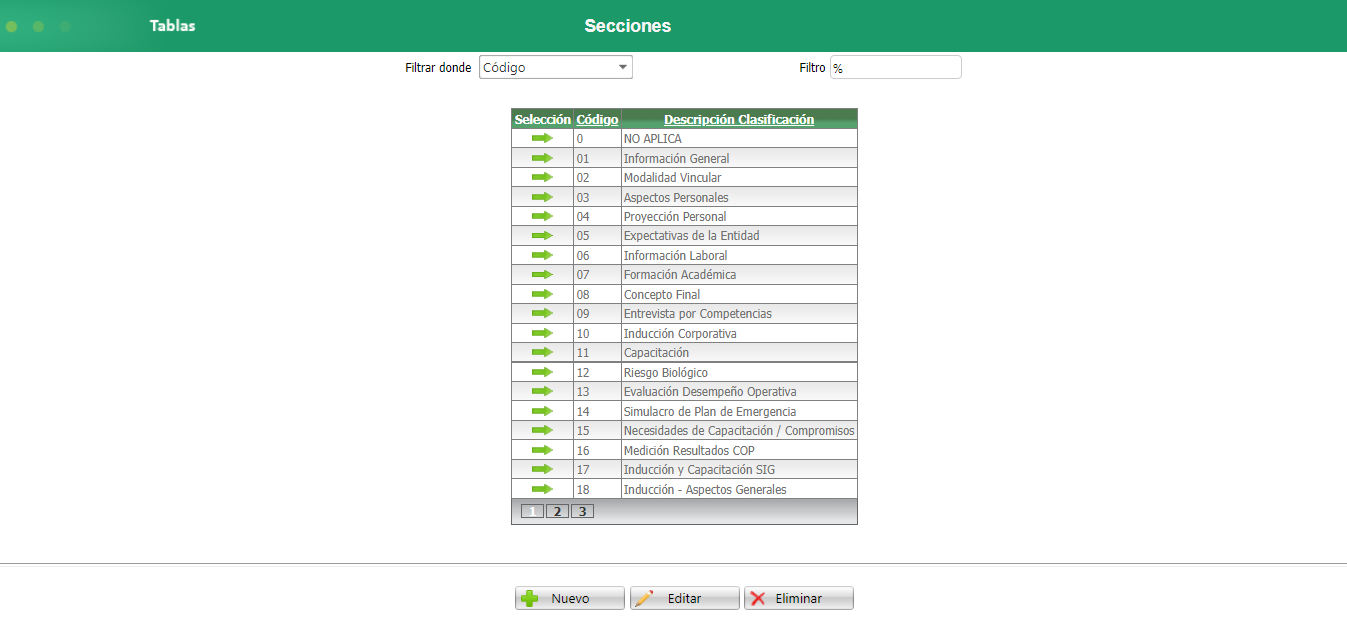Select arrow icon for Simulacro de Plan de Emergencia
Viewport: 1347px width, 636px height.
click(x=542, y=411)
